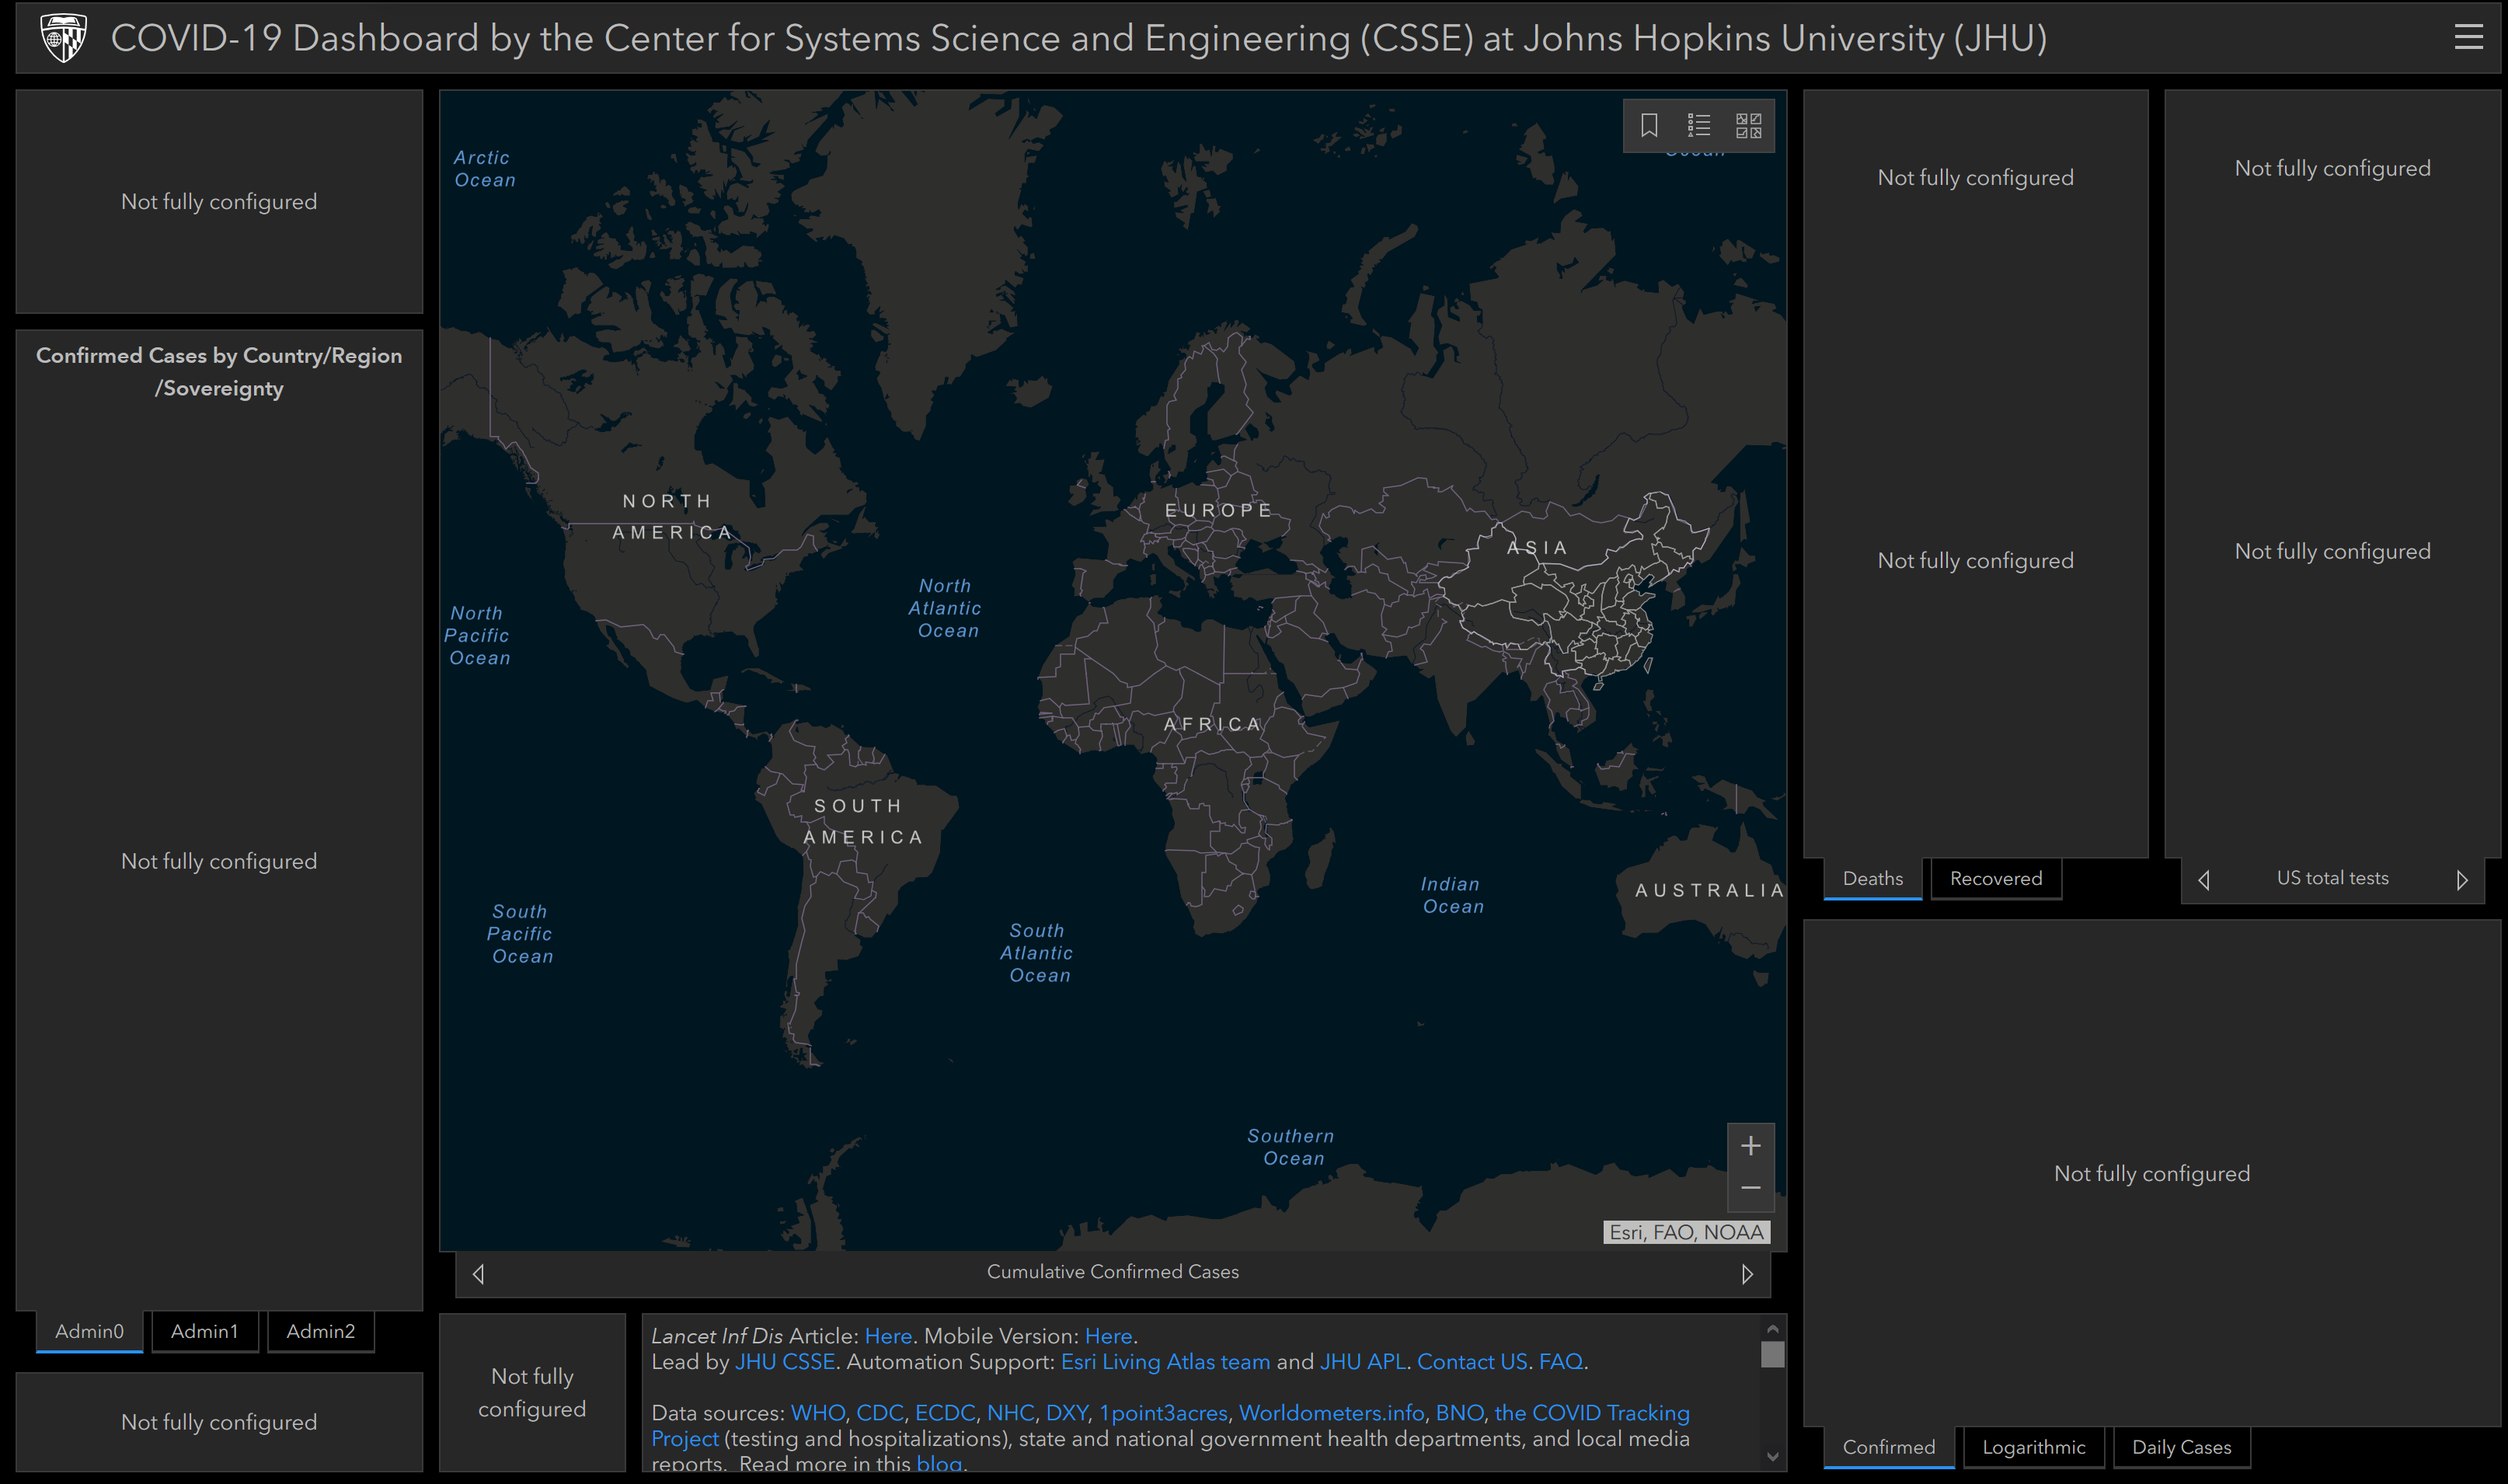Click the North Pacific Ocean map label
This screenshot has height=1484, width=2508.
[x=477, y=635]
